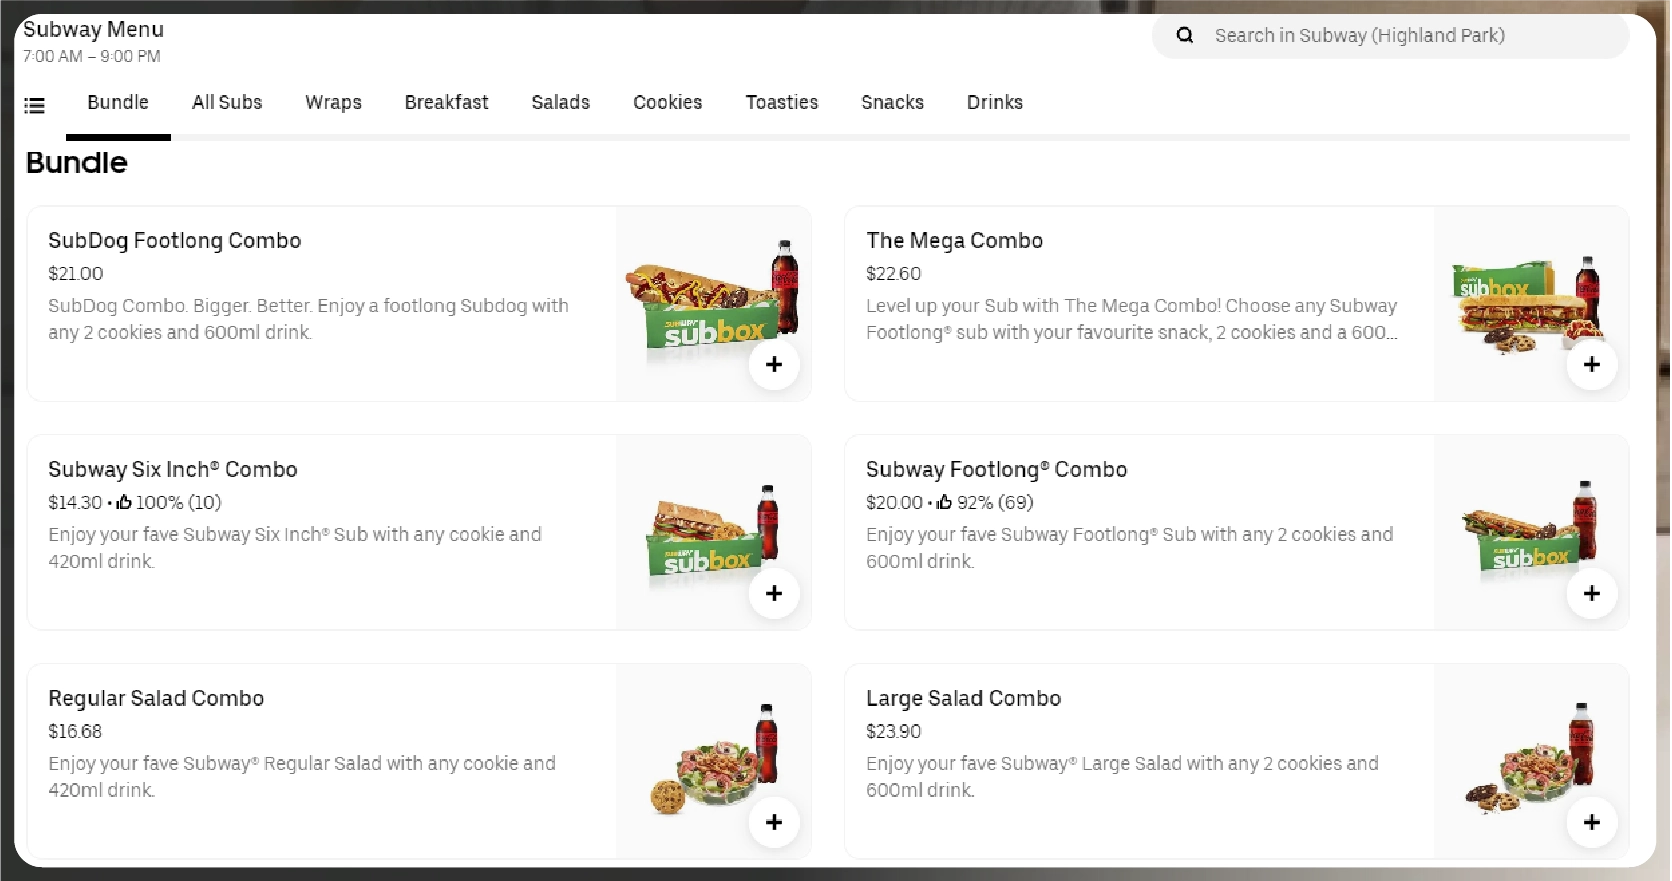Click the search magnifier icon
The width and height of the screenshot is (1672, 881).
point(1185,36)
